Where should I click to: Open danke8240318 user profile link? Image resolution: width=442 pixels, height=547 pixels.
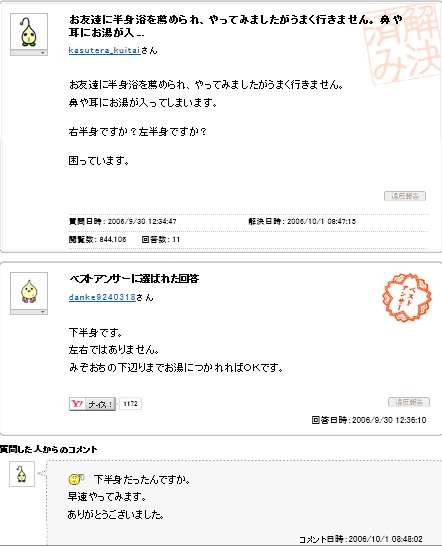(102, 298)
